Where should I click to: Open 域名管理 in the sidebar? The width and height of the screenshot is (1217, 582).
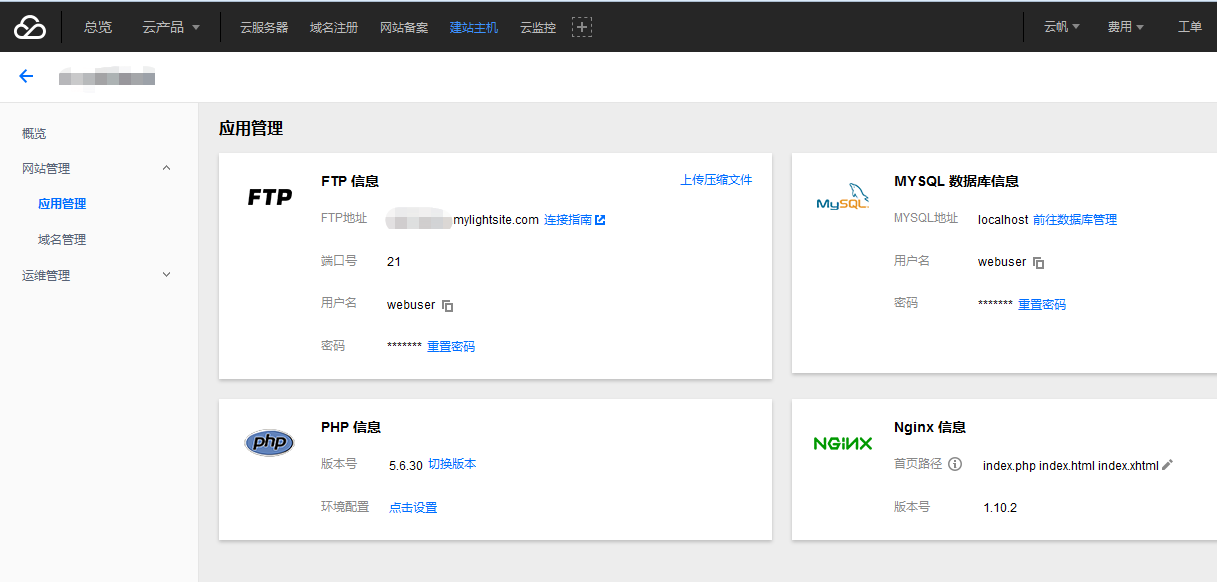[62, 240]
